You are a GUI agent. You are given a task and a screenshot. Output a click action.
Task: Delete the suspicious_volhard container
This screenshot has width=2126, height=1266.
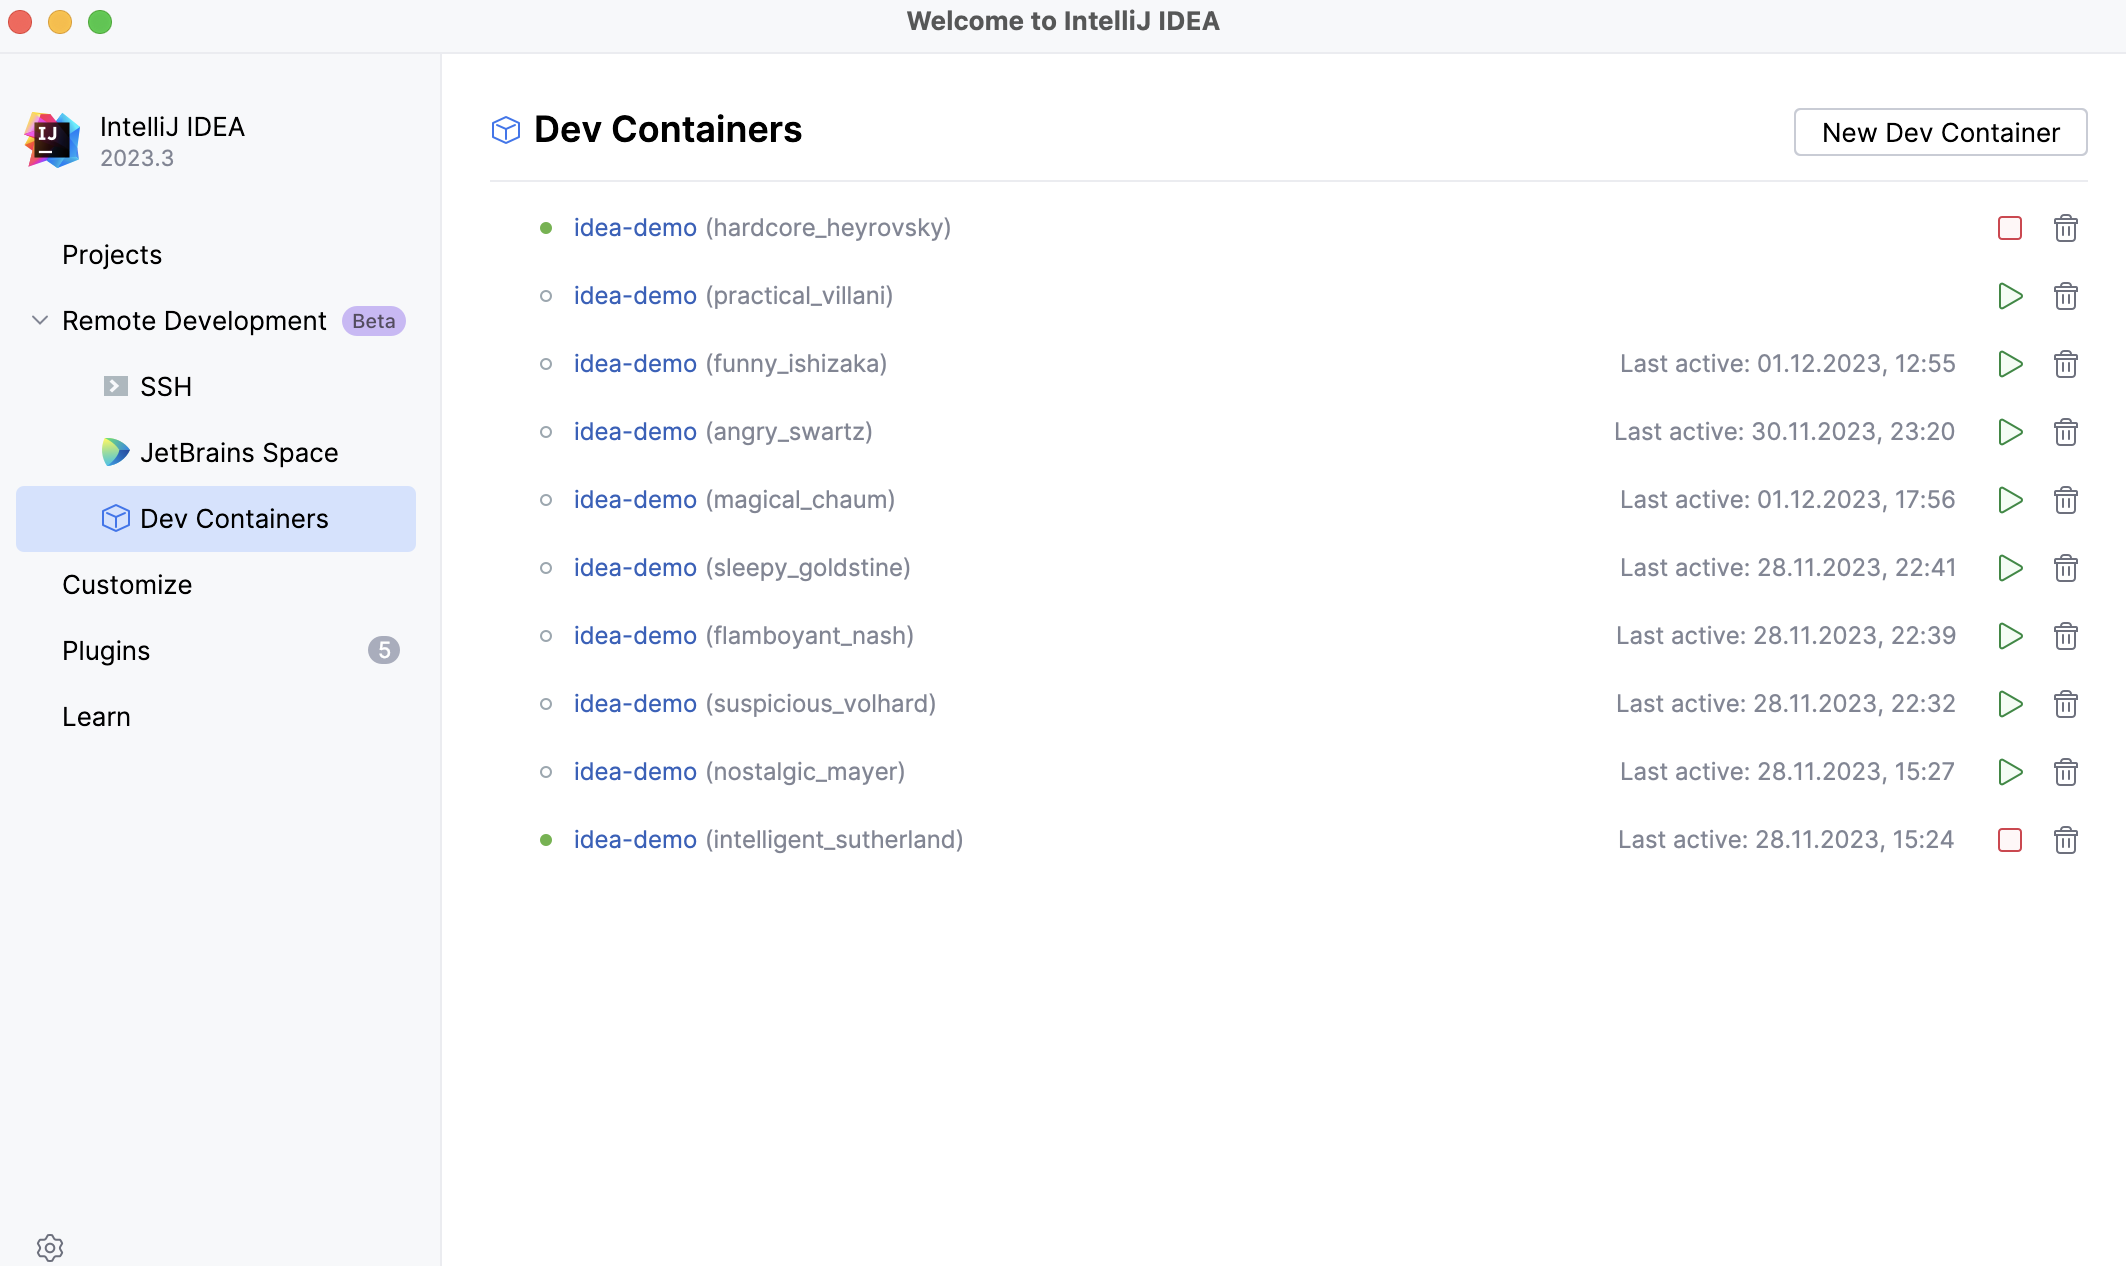click(x=2066, y=704)
